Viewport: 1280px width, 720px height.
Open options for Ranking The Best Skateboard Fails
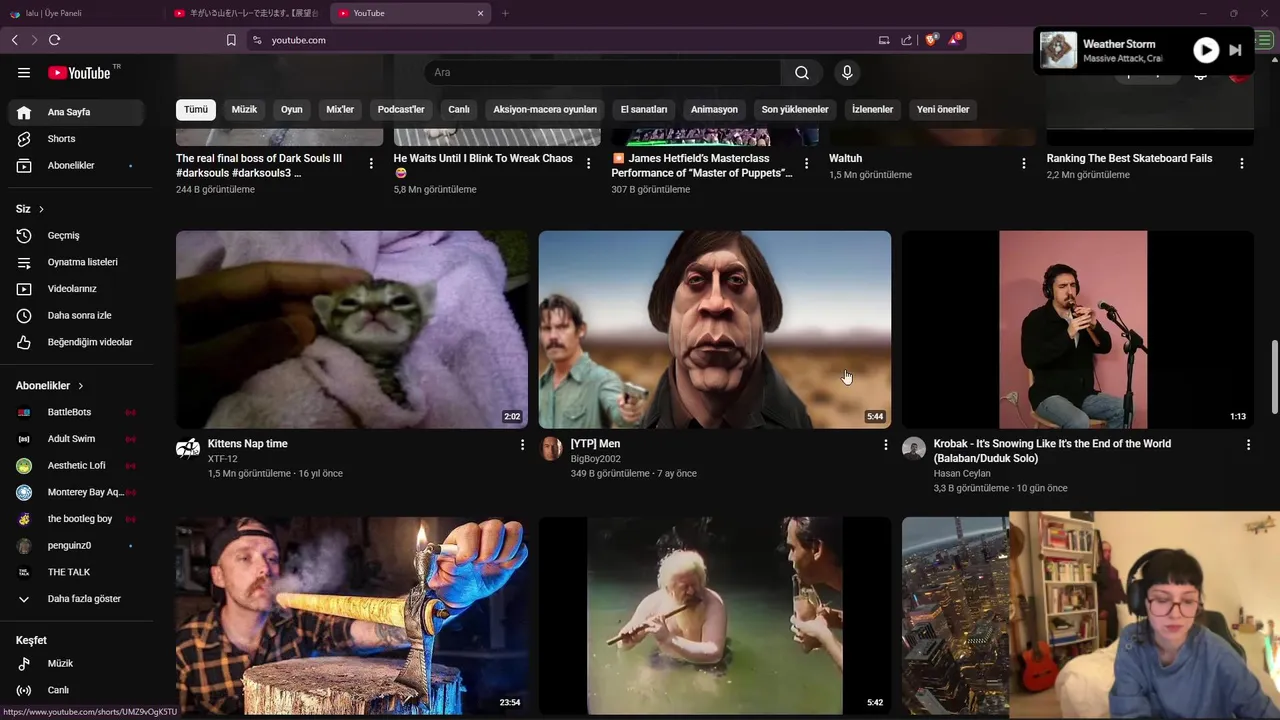pos(1242,163)
